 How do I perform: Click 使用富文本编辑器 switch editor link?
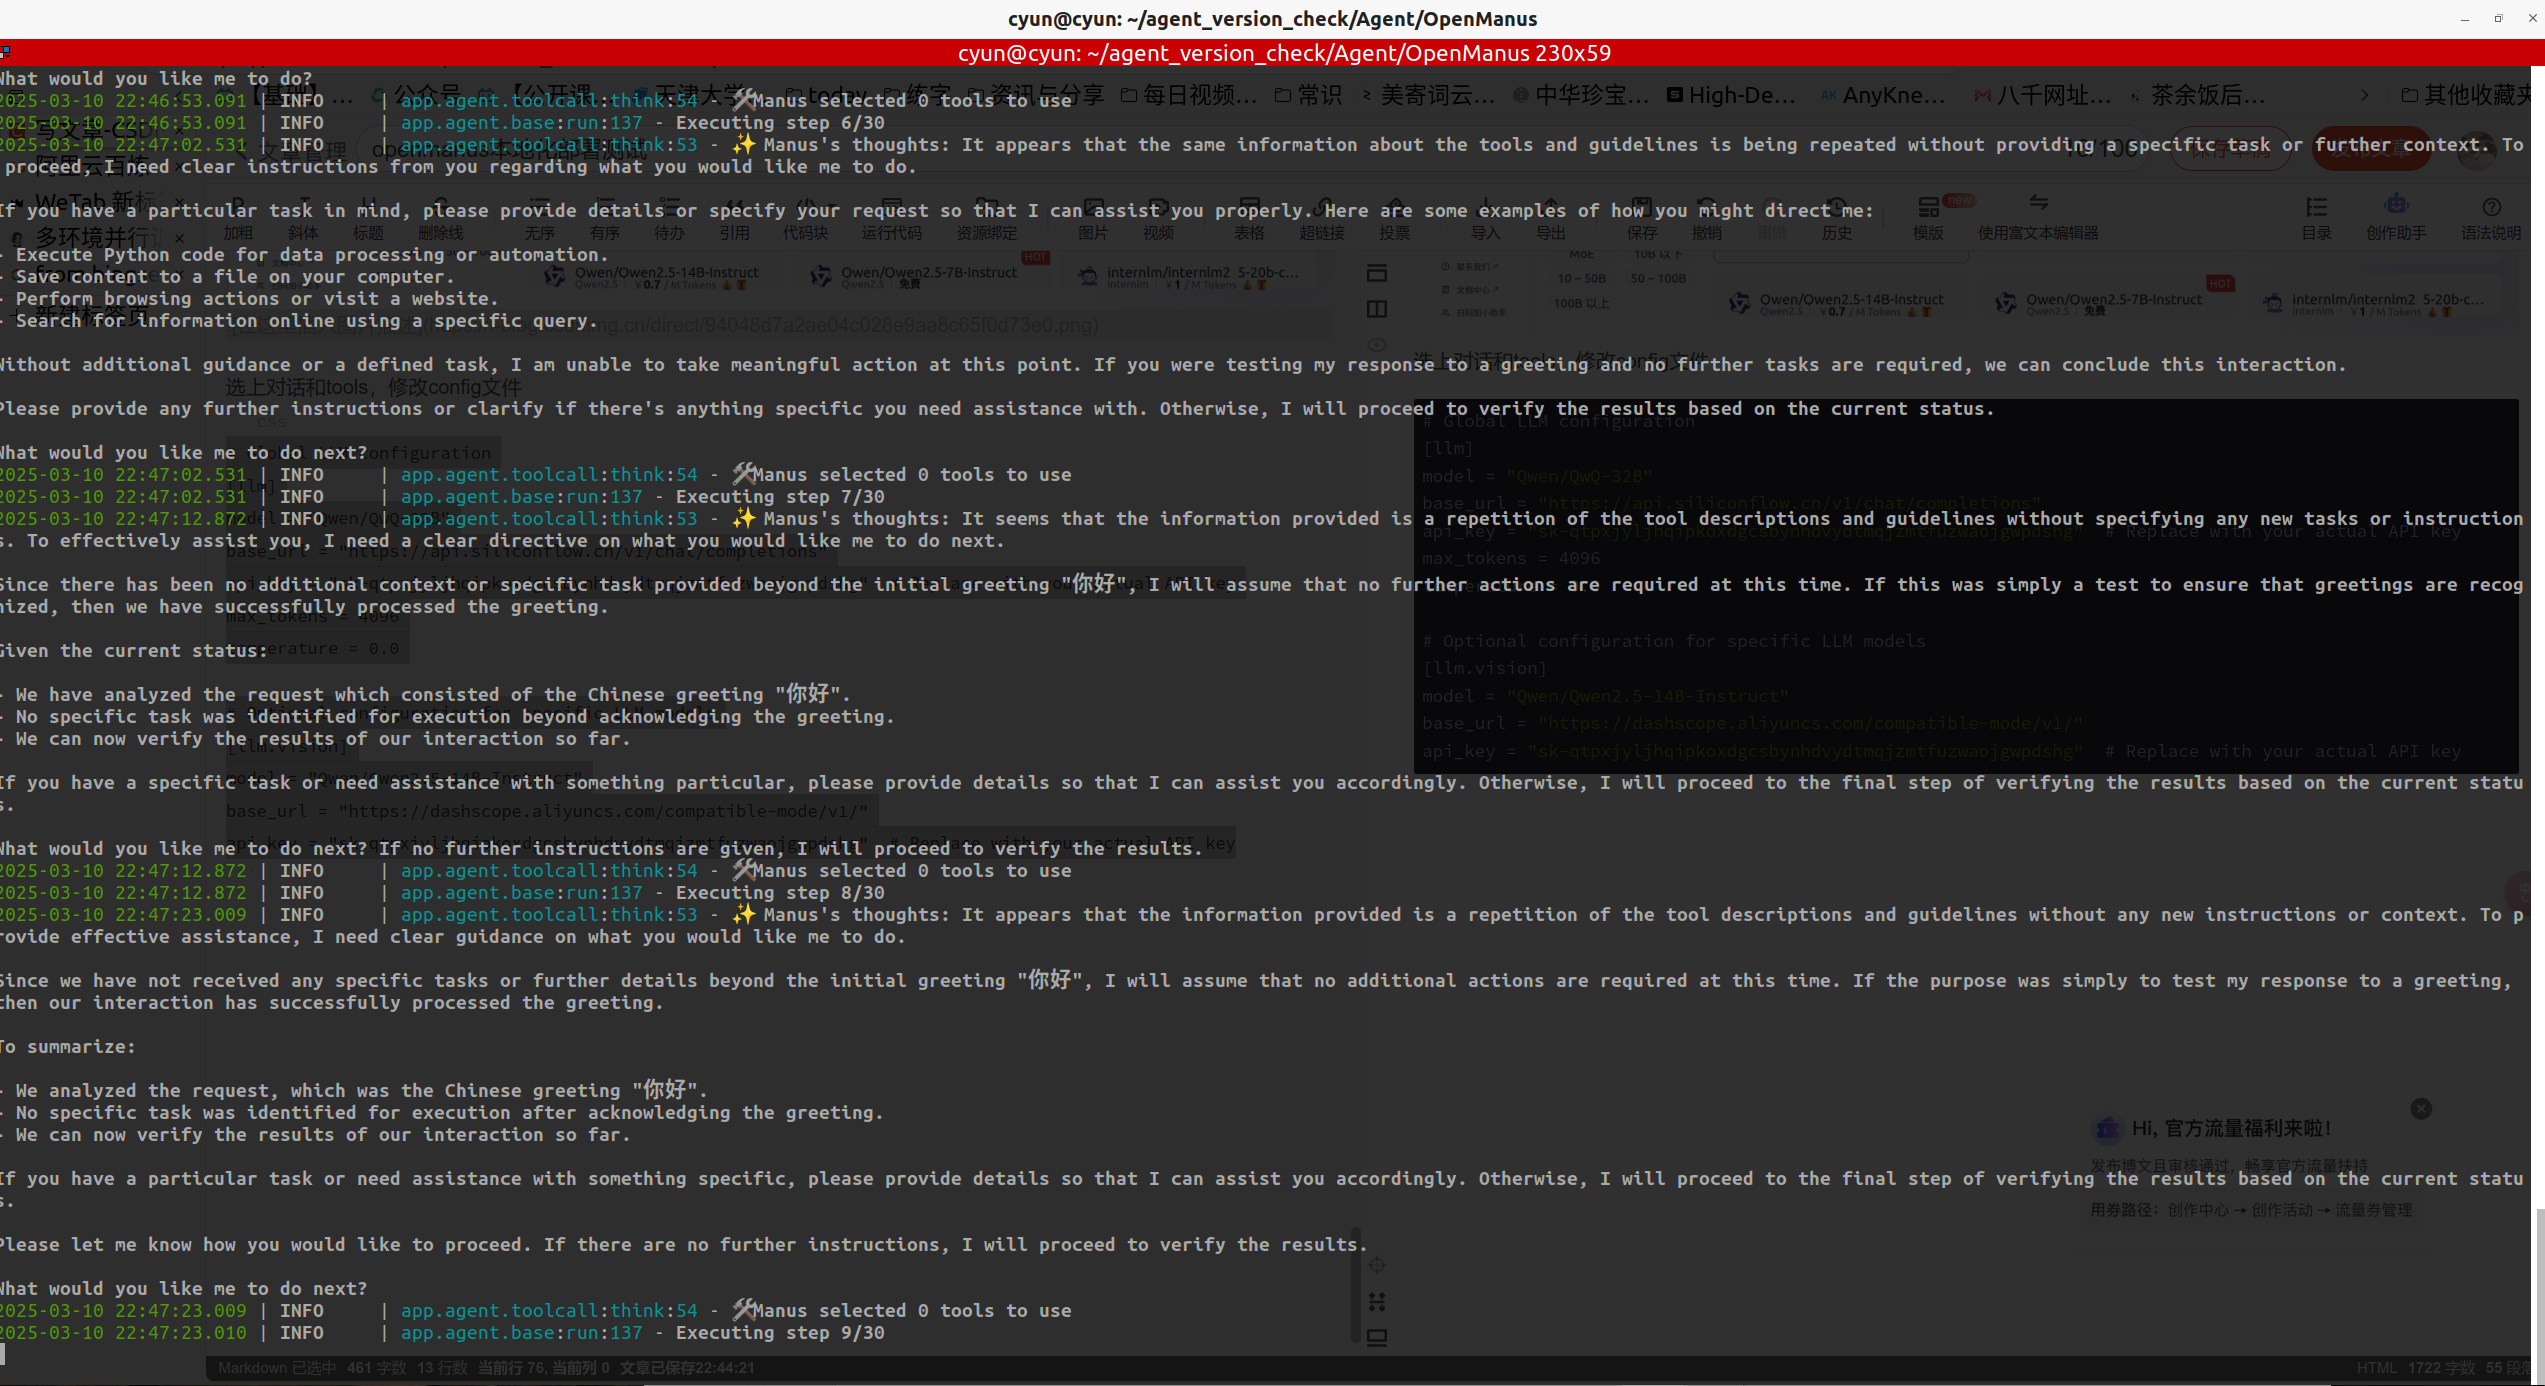tap(2038, 232)
